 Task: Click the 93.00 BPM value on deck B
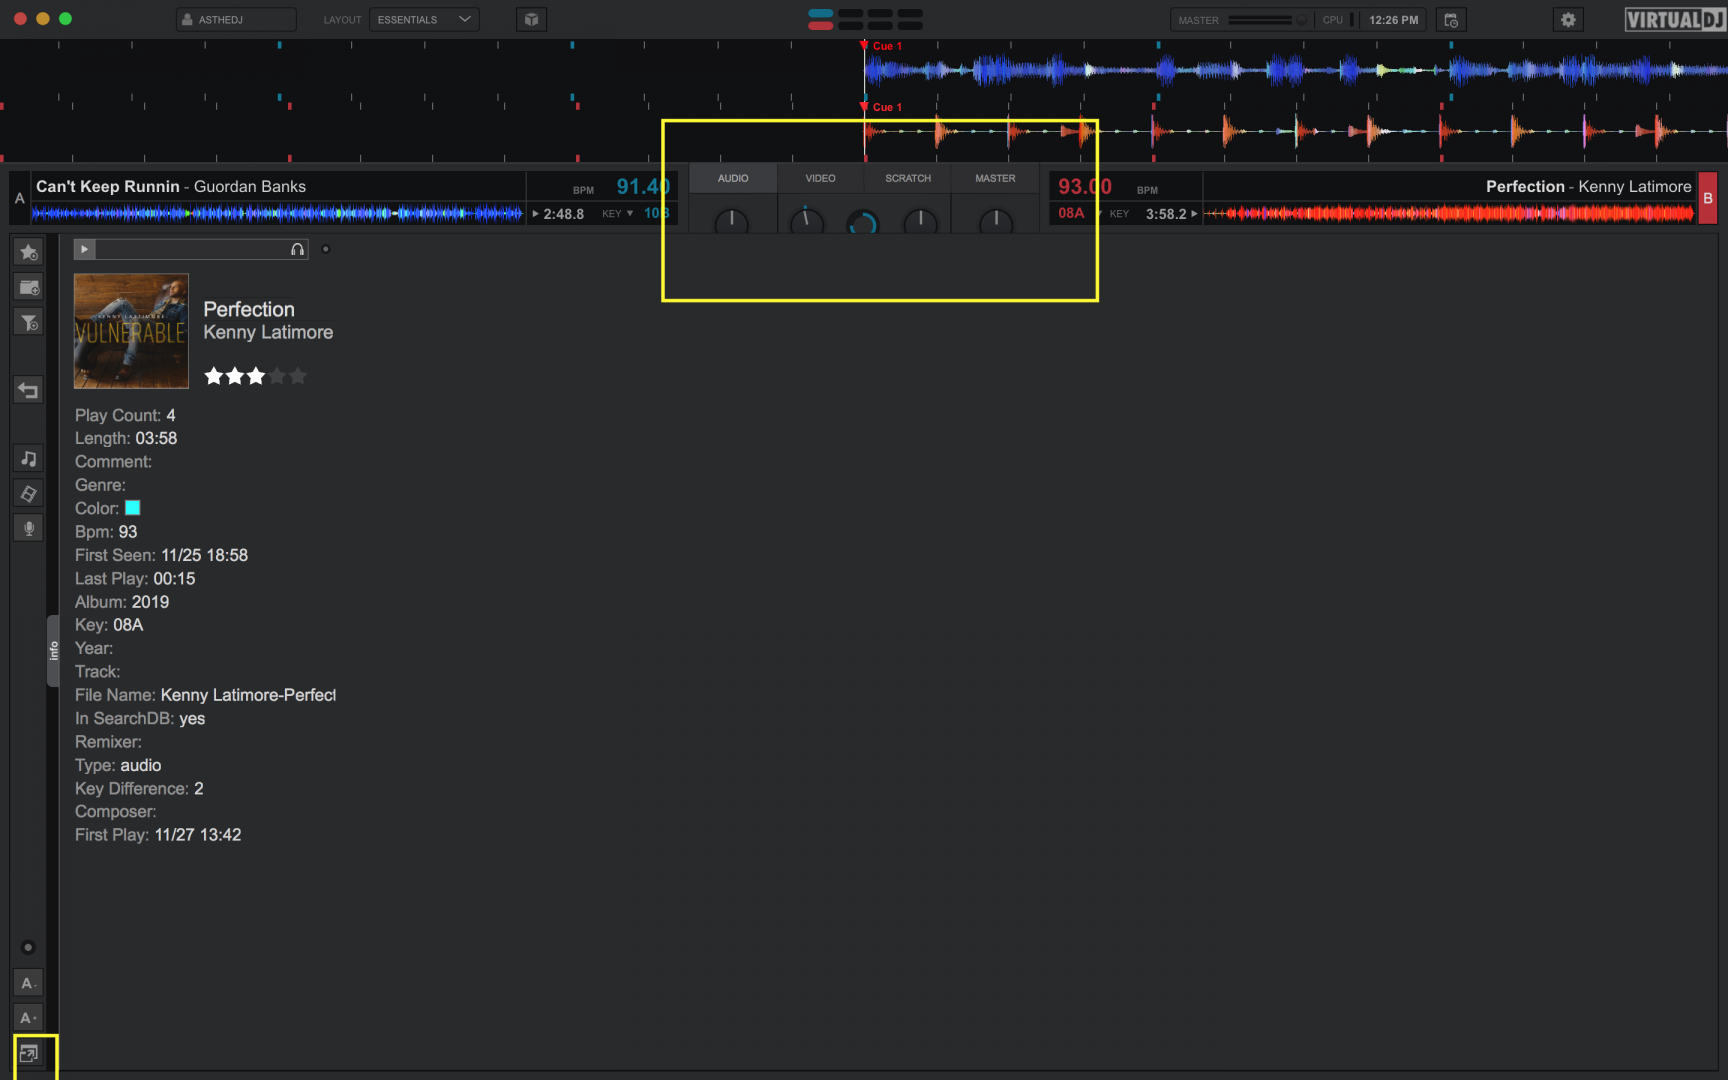tap(1085, 187)
